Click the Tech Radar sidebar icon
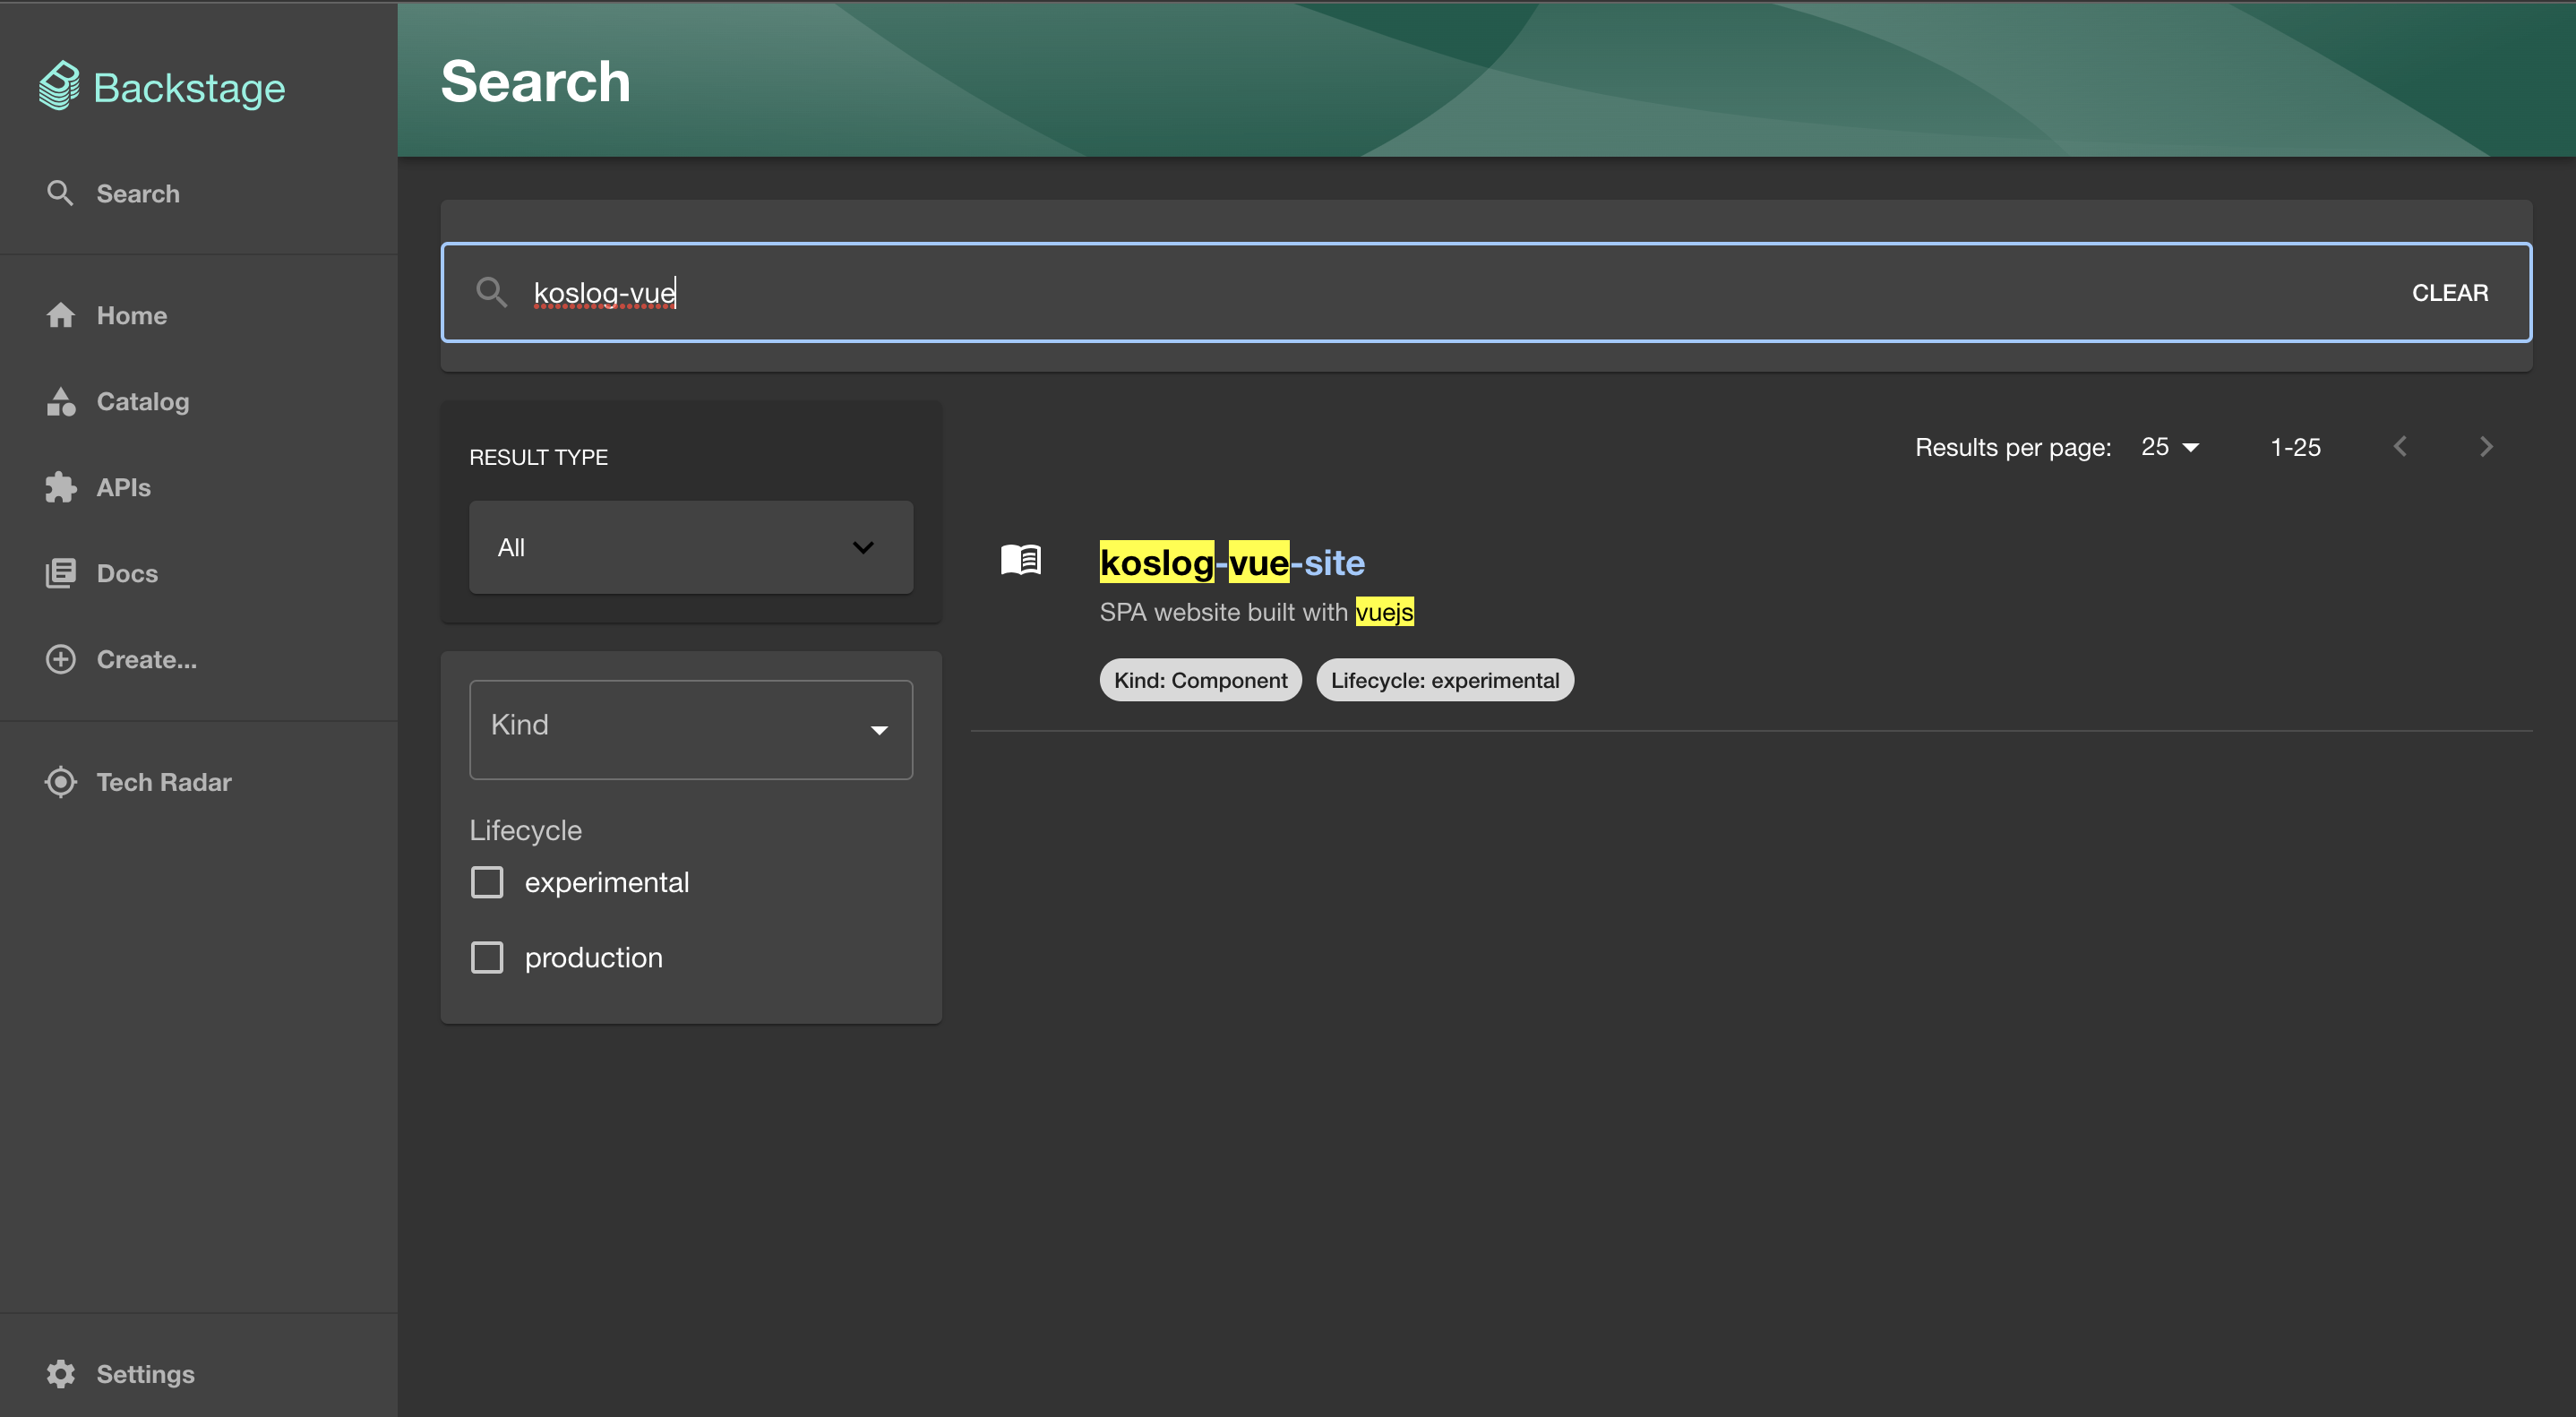The width and height of the screenshot is (2576, 1417). point(61,782)
